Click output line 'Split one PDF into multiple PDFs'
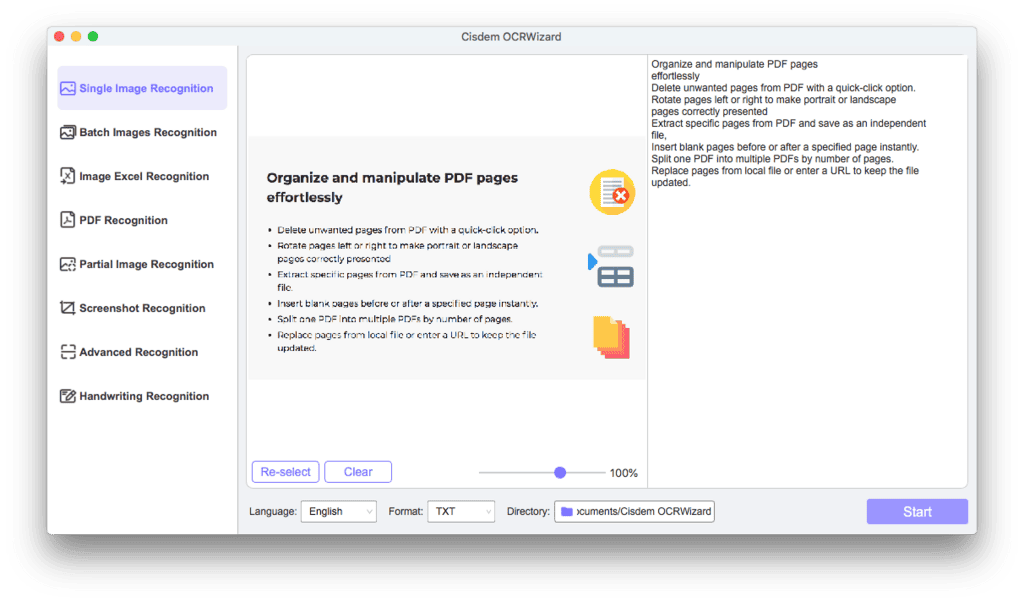Screen dimensions: 1024x602 click(x=772, y=159)
